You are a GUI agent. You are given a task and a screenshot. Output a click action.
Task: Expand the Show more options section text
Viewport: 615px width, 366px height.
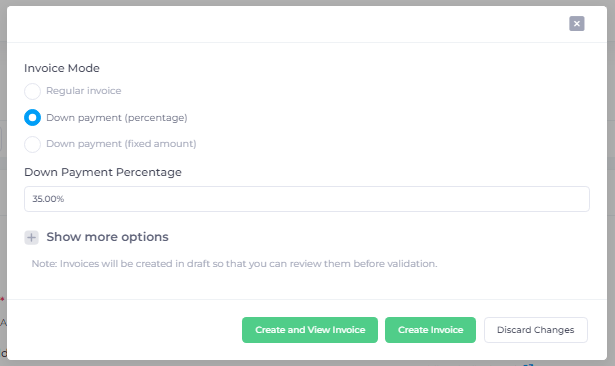pos(107,237)
